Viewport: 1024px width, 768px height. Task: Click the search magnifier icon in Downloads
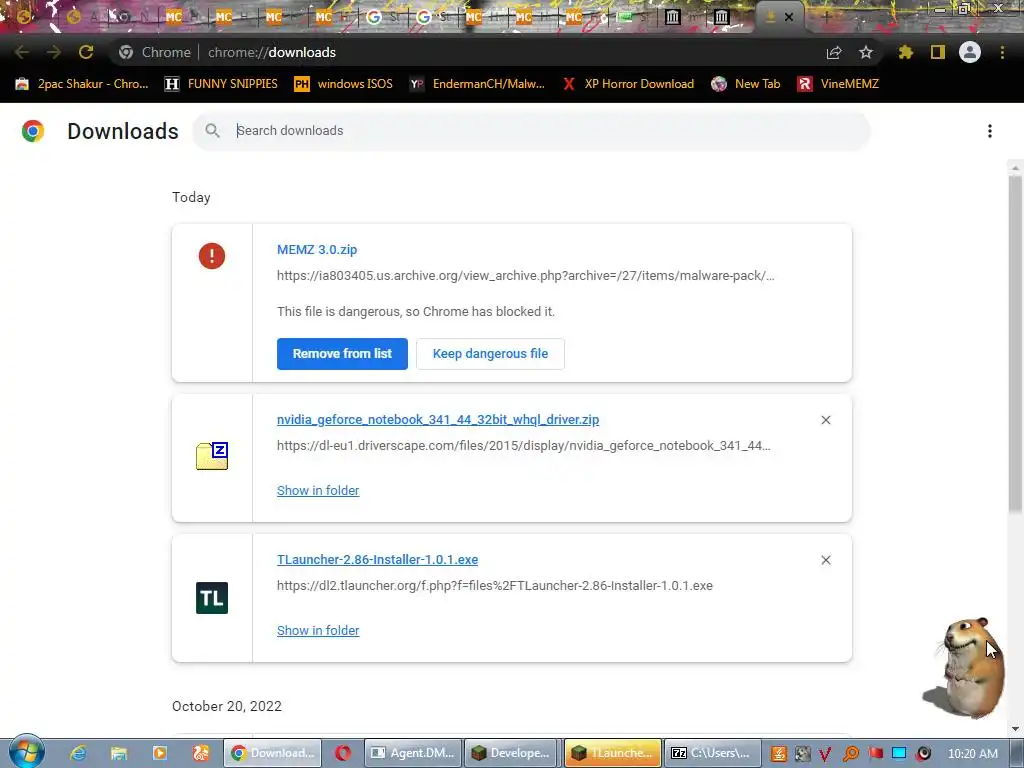tap(212, 131)
